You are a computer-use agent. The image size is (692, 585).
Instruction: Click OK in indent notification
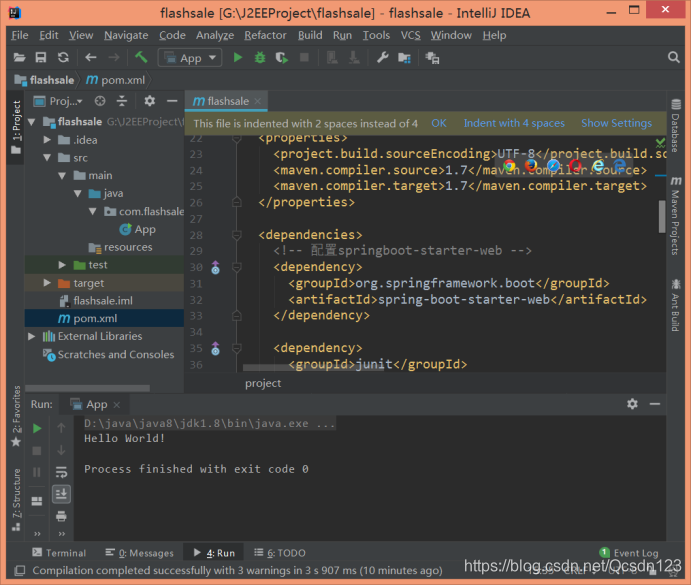(x=439, y=123)
